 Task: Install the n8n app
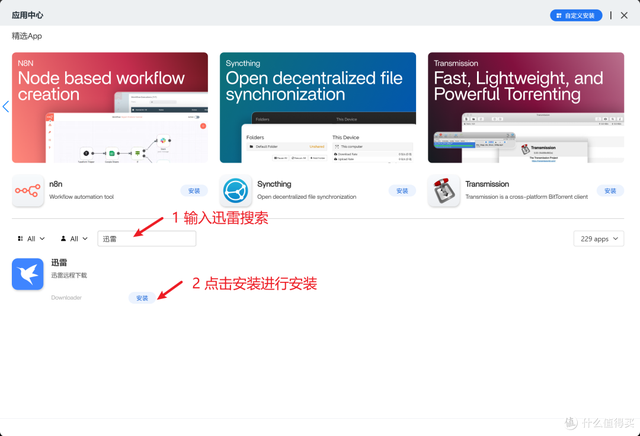(194, 191)
